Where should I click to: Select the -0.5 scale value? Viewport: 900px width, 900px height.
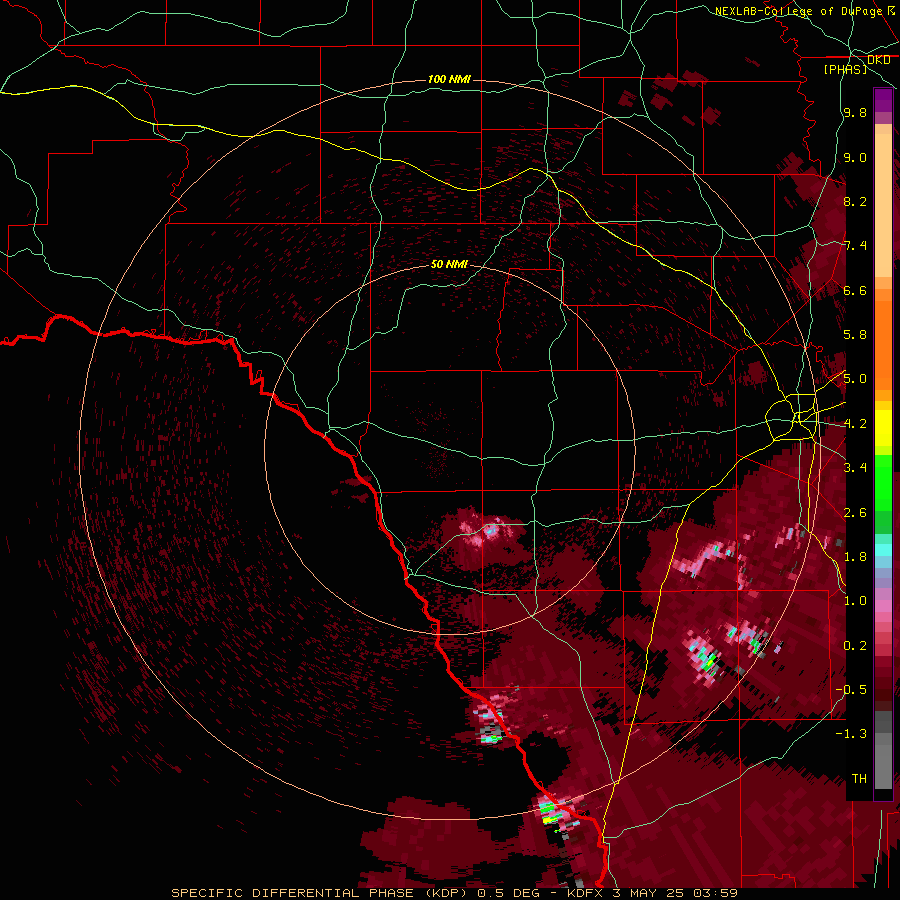click(852, 689)
